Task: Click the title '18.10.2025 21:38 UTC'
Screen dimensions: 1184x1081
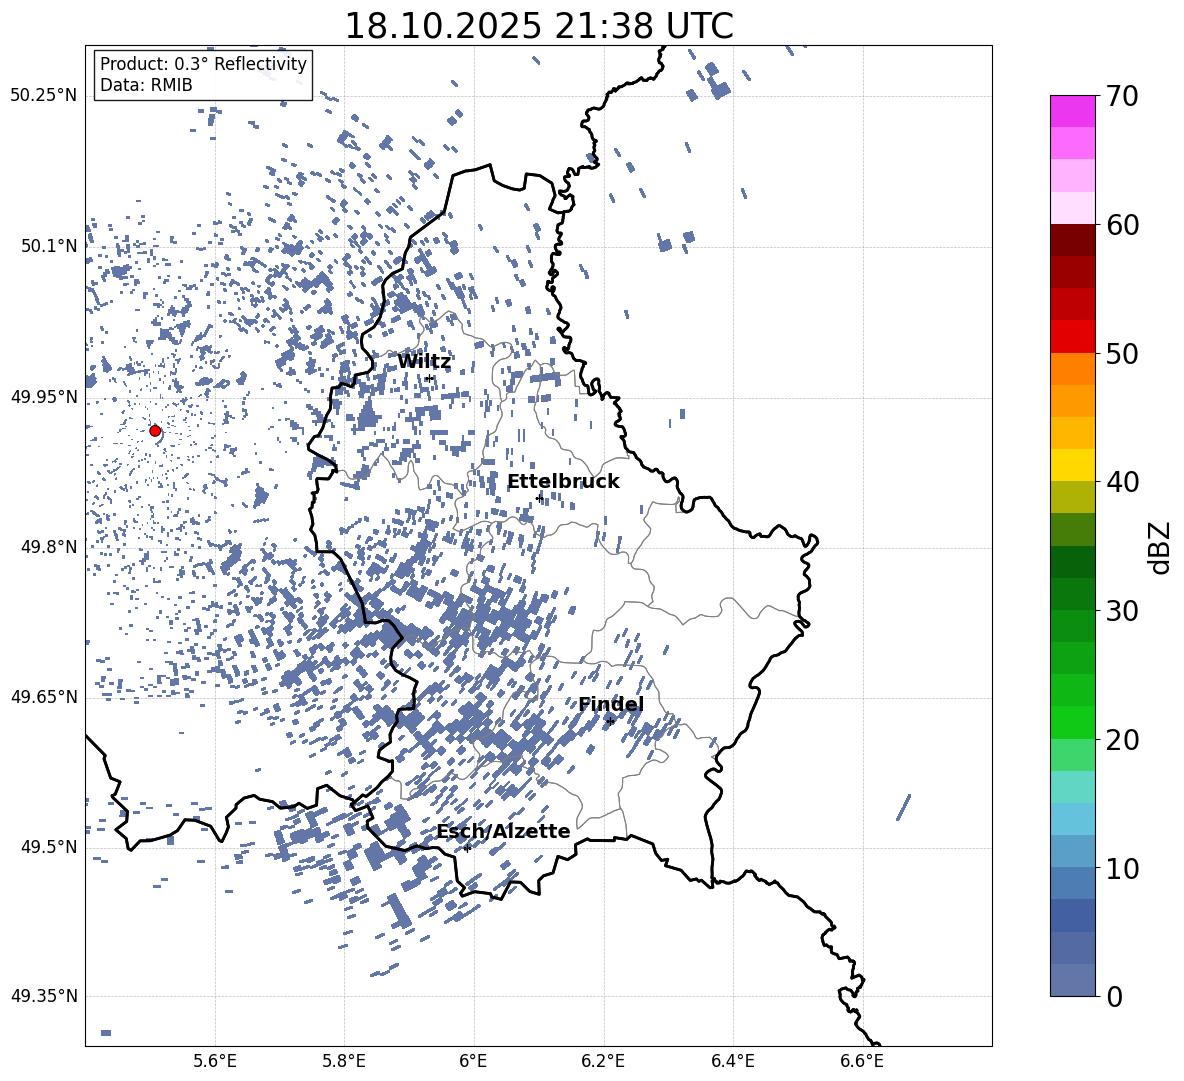Action: 538,26
